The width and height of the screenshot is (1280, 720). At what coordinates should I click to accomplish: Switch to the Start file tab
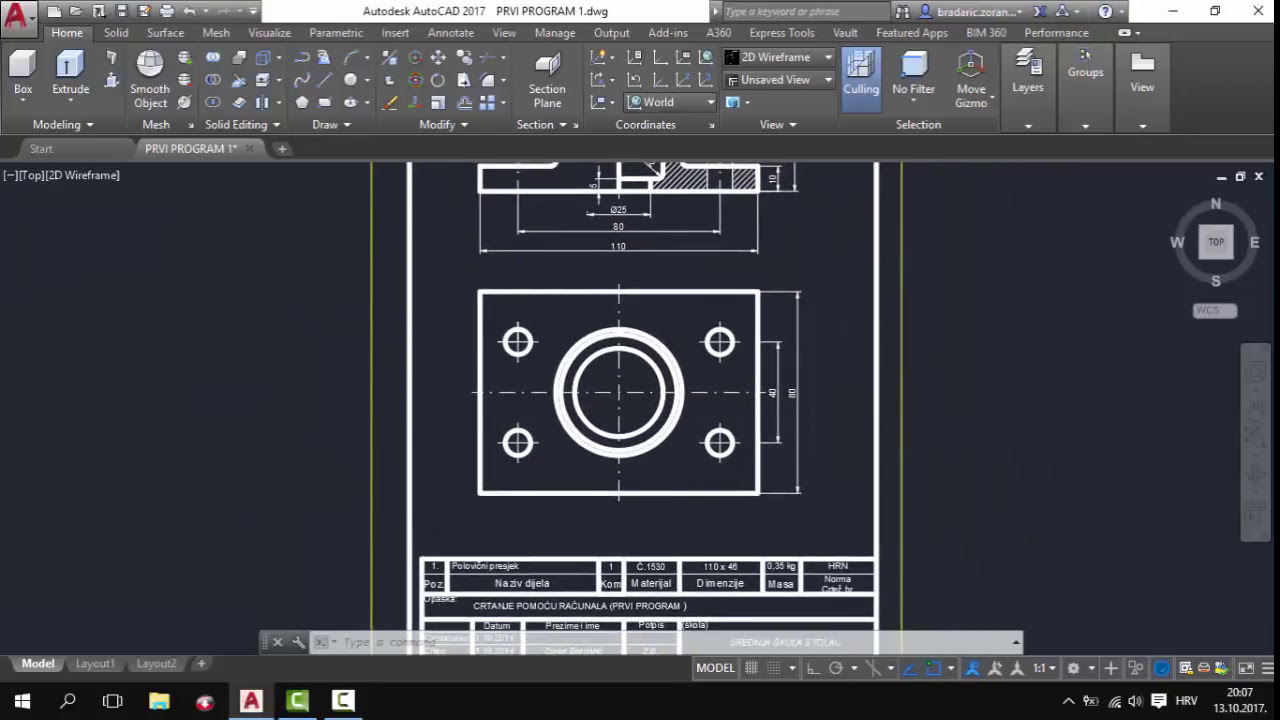[x=41, y=149]
